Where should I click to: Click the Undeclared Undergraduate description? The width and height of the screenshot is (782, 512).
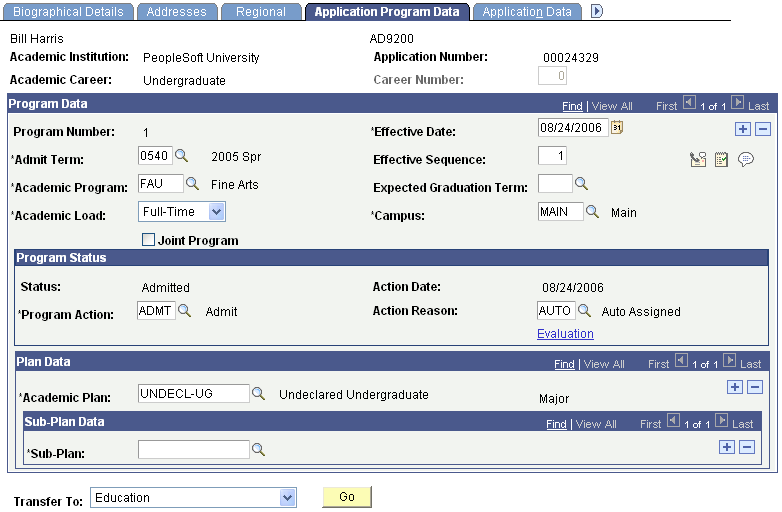354,395
